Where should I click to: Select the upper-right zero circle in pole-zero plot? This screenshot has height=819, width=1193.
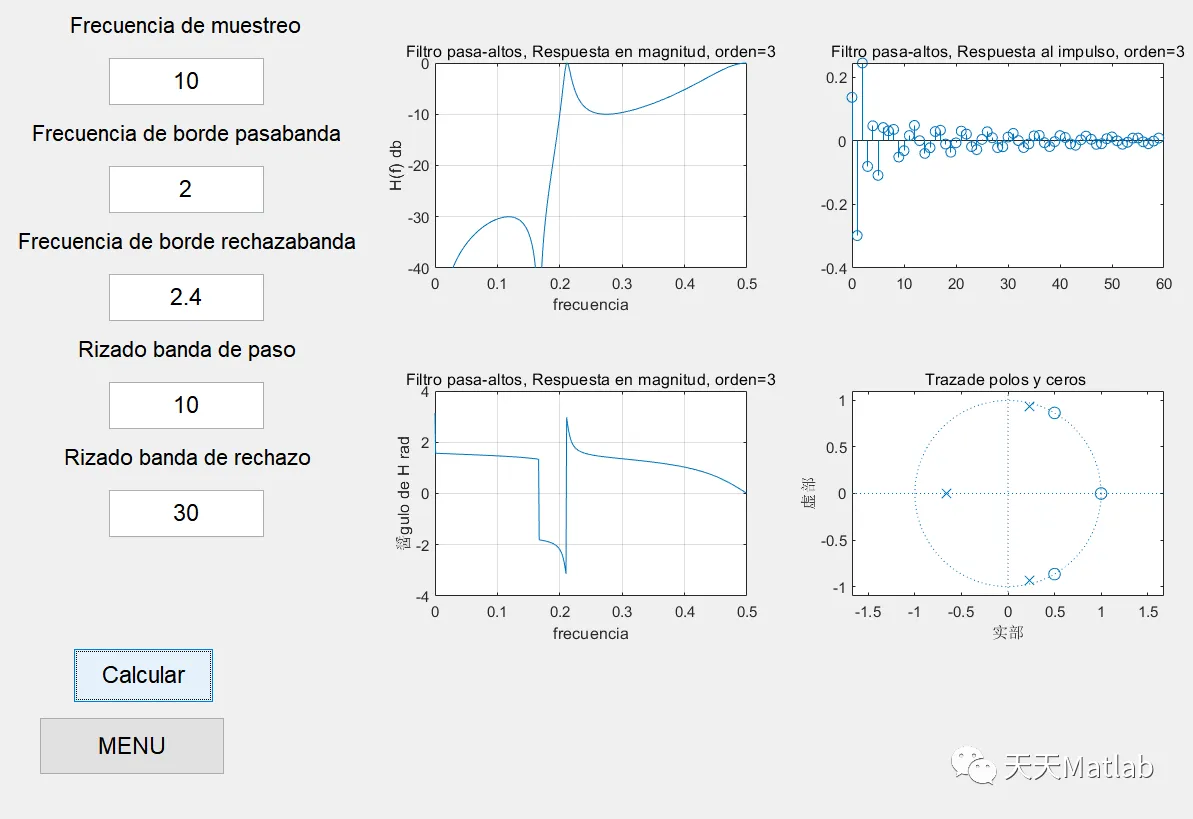(x=1054, y=413)
